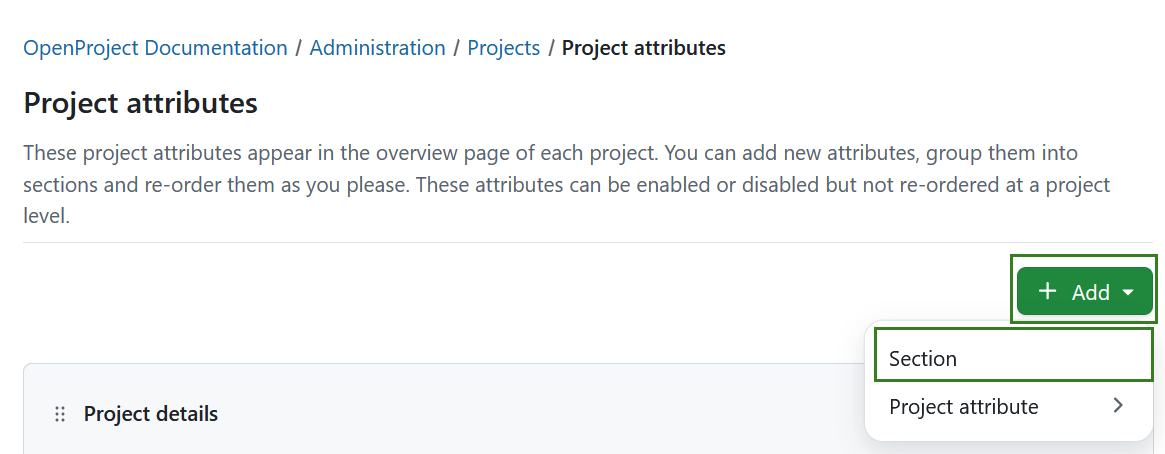Click the plus icon on Add button
1165x454 pixels.
(x=1047, y=291)
